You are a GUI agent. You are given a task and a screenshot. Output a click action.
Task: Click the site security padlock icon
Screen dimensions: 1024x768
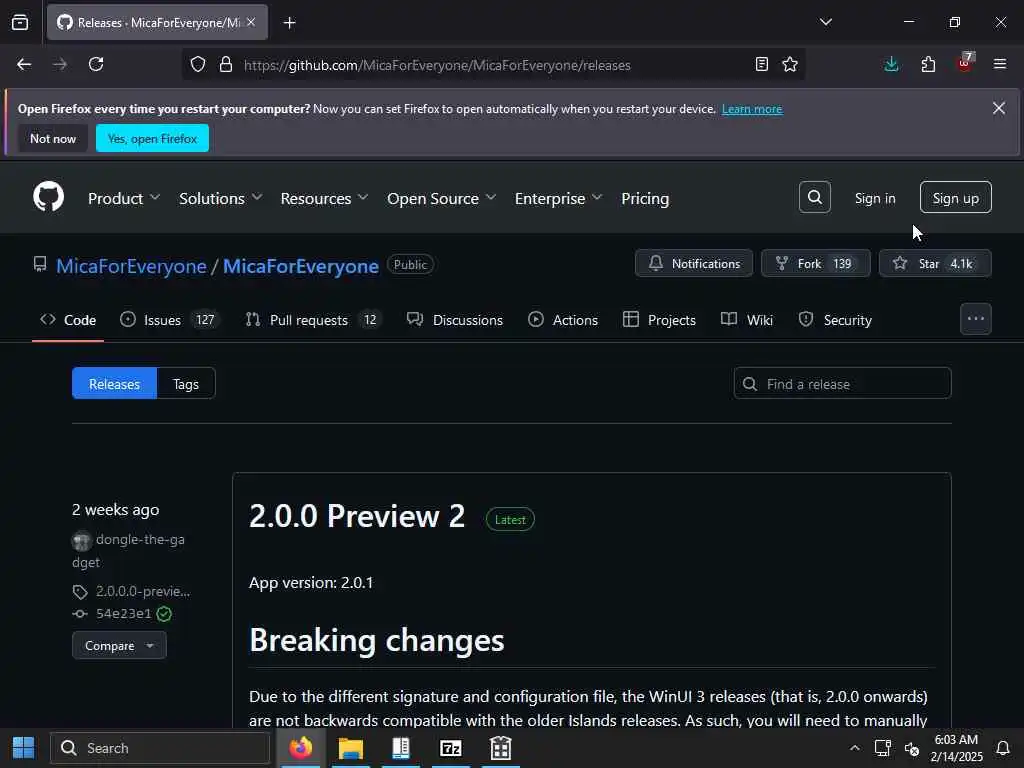tap(226, 65)
